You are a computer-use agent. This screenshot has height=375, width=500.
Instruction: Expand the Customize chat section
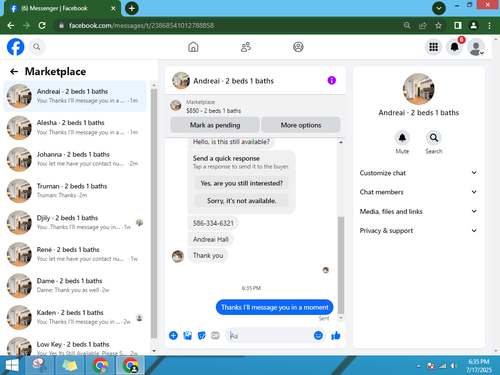pyautogui.click(x=418, y=173)
